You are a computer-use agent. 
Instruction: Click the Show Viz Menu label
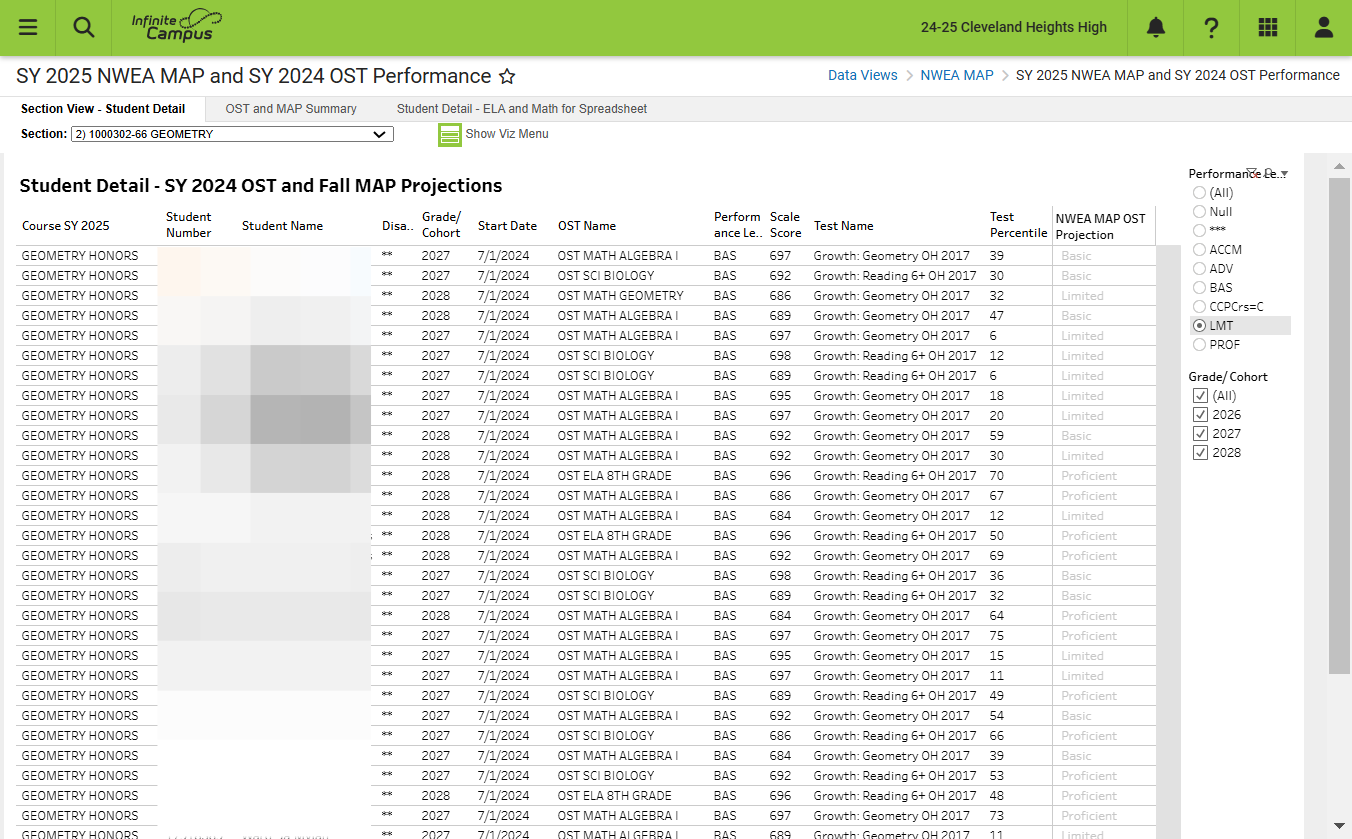(x=507, y=134)
